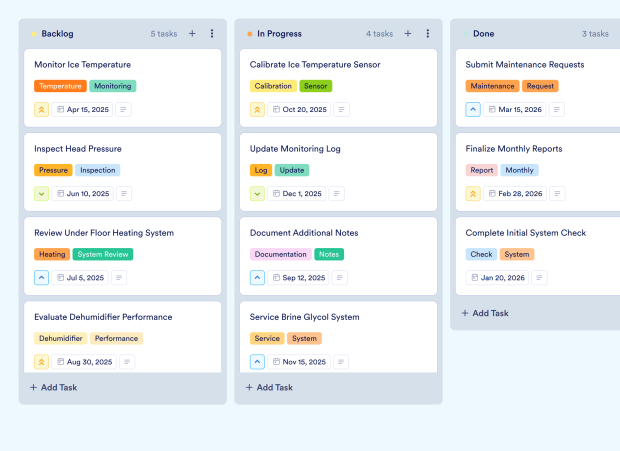Image resolution: width=620 pixels, height=451 pixels.
Task: Open the Apr 15, 2025 due date picker
Action: point(82,109)
